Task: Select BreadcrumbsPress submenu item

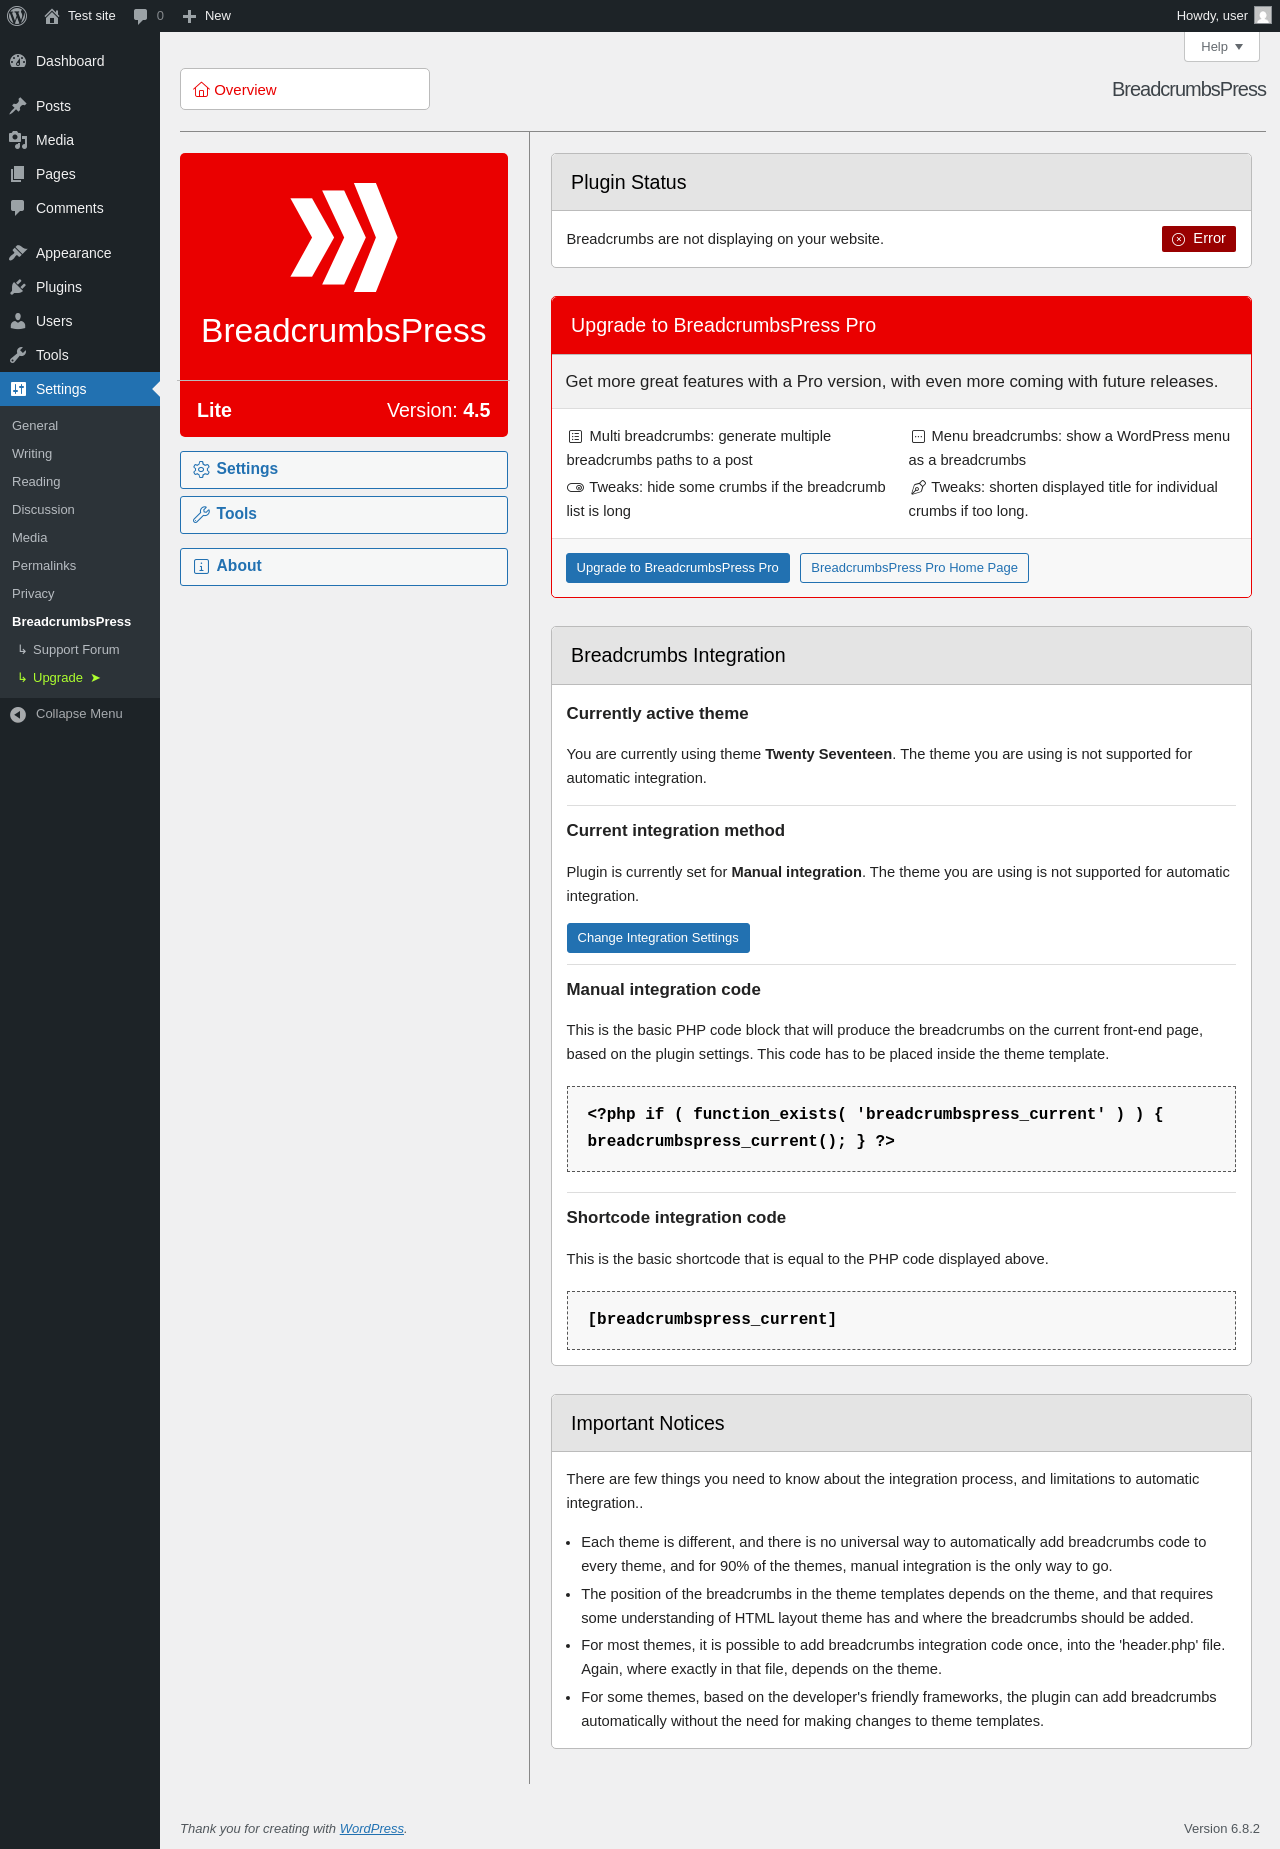Action: (x=71, y=622)
